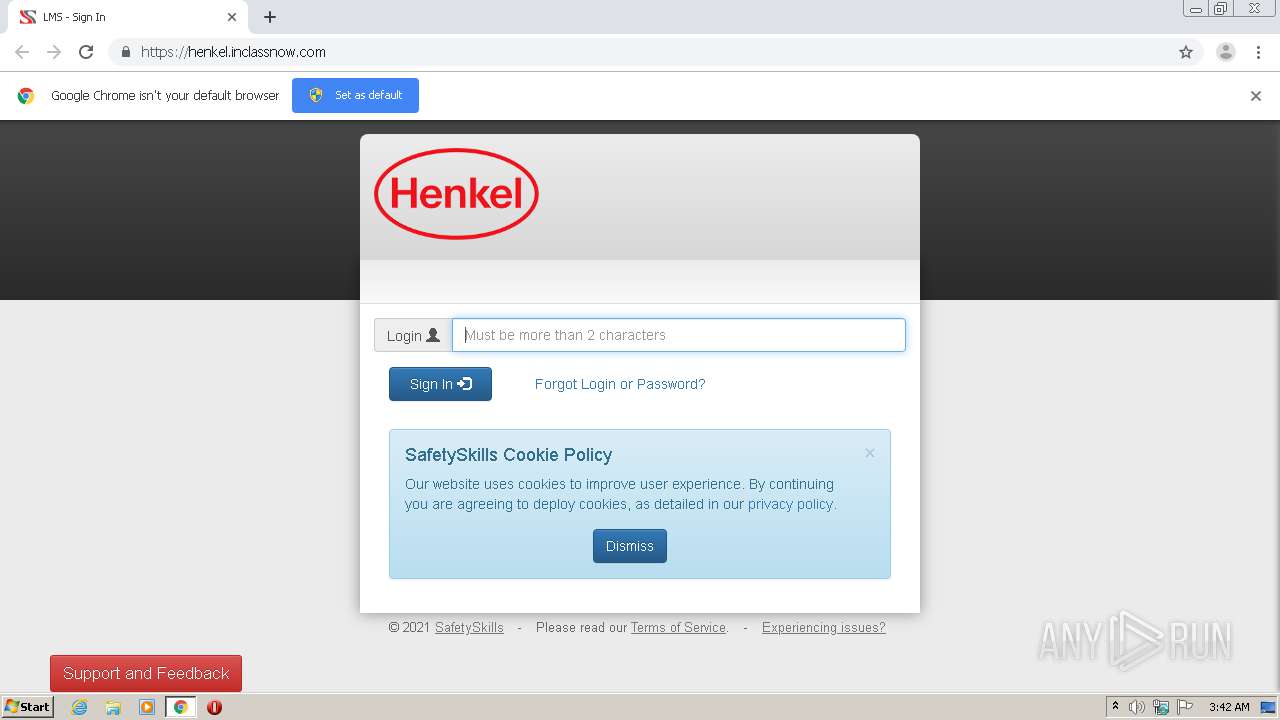
Task: Open the Forgot Login or Password link
Action: [620, 384]
